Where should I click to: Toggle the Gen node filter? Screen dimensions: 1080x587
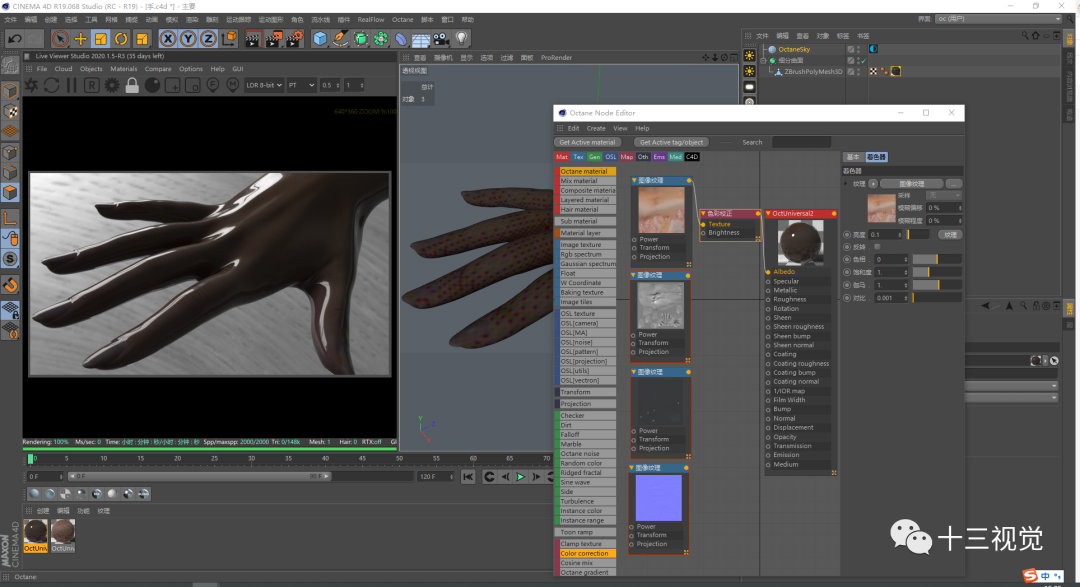point(594,157)
